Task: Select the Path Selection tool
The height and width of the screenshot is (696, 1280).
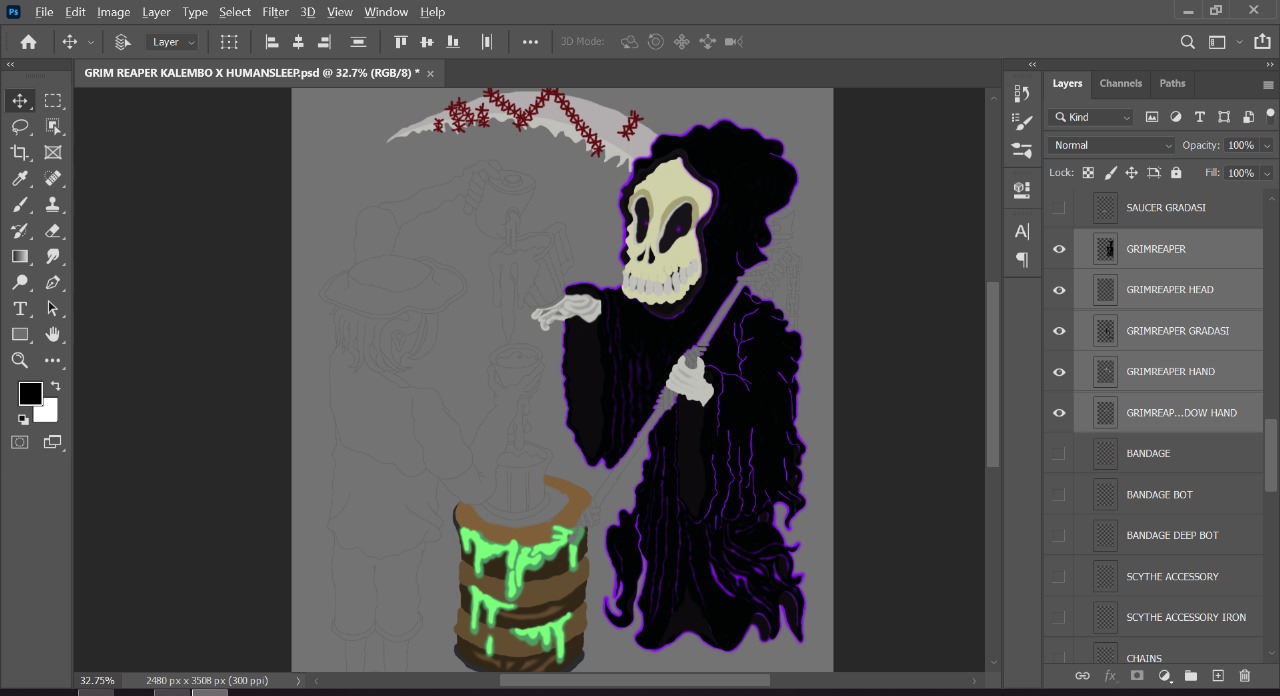Action: [53, 309]
